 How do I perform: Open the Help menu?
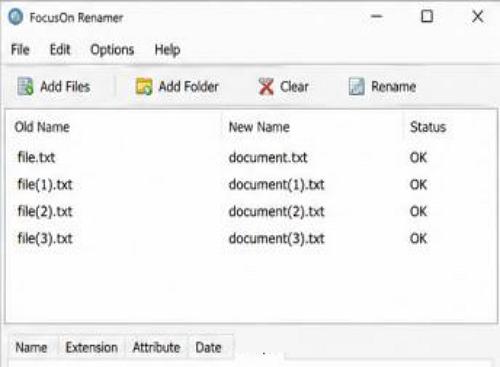167,50
